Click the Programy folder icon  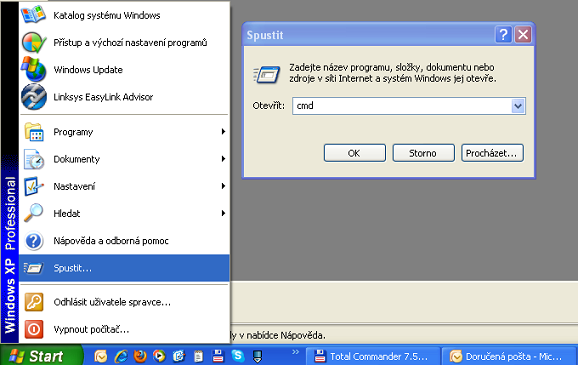(34, 132)
